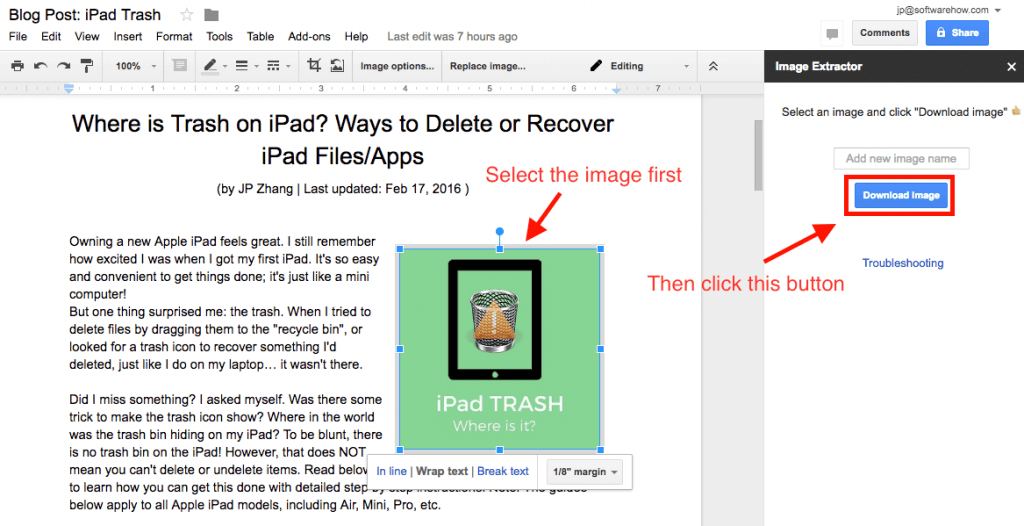Open the 100% zoom dropdown
1024x526 pixels.
coord(136,66)
